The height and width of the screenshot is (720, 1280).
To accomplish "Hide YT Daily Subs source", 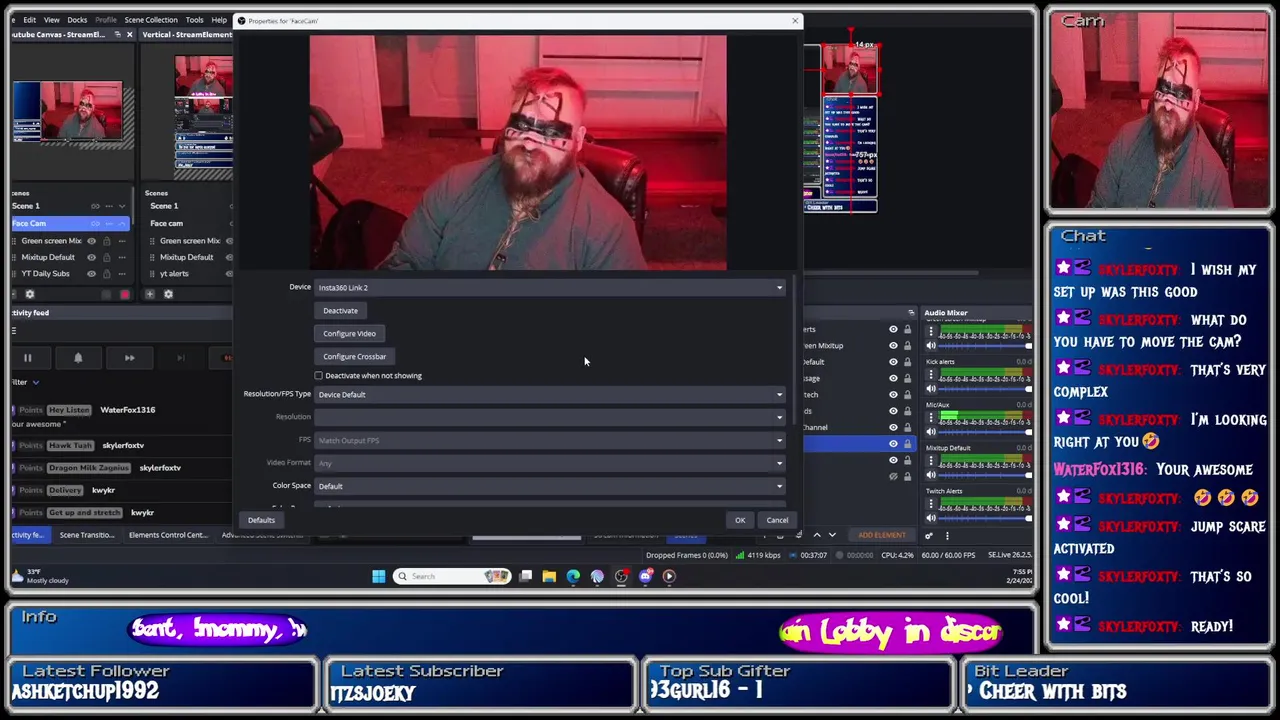I will 91,273.
